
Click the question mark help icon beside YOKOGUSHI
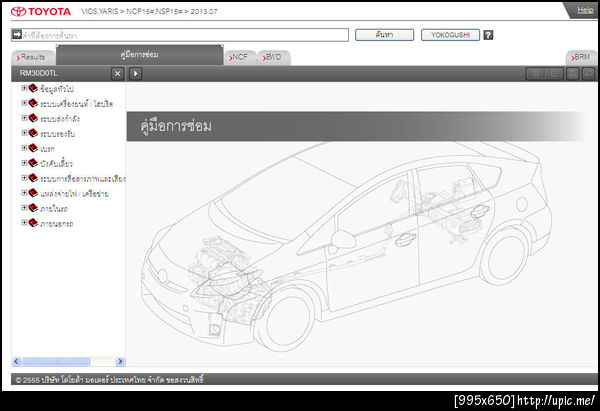(488, 35)
